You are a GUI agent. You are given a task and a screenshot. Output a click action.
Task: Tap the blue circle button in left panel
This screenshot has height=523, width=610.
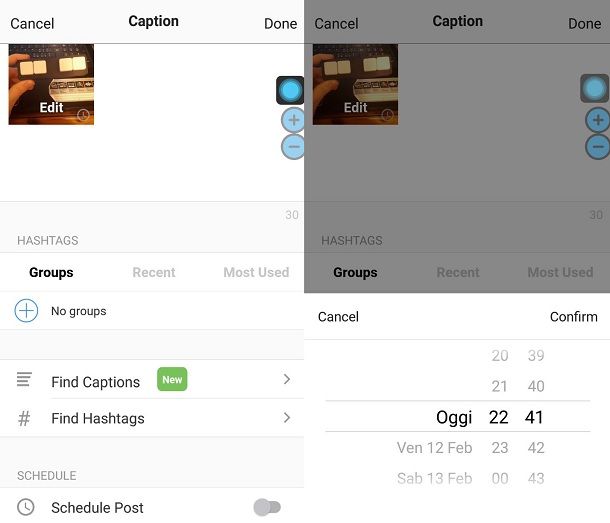tap(290, 90)
